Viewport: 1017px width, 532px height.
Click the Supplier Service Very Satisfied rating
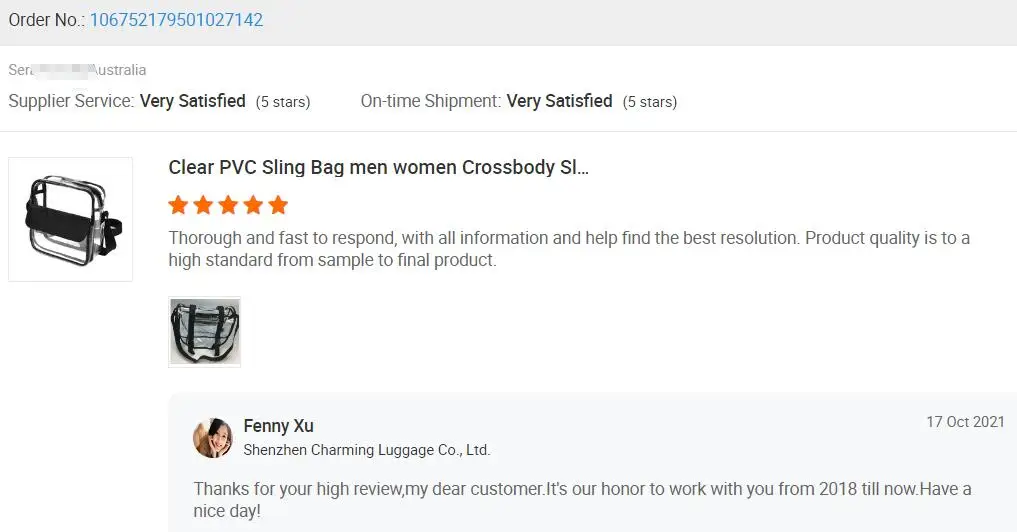click(x=192, y=101)
